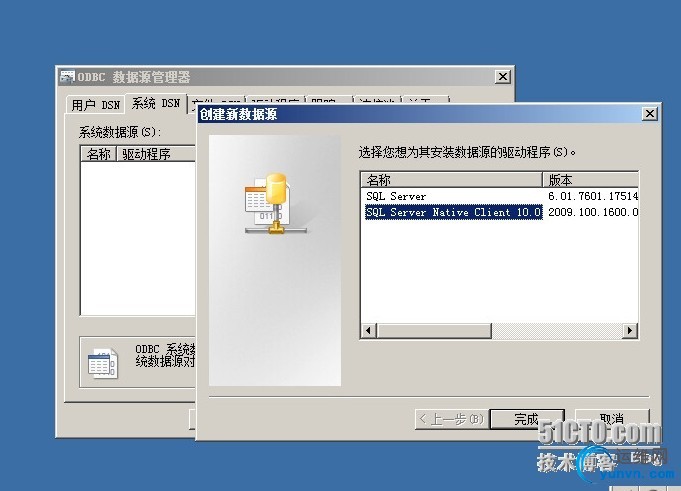Click 名称 column header in ODBC manager list

coord(99,154)
